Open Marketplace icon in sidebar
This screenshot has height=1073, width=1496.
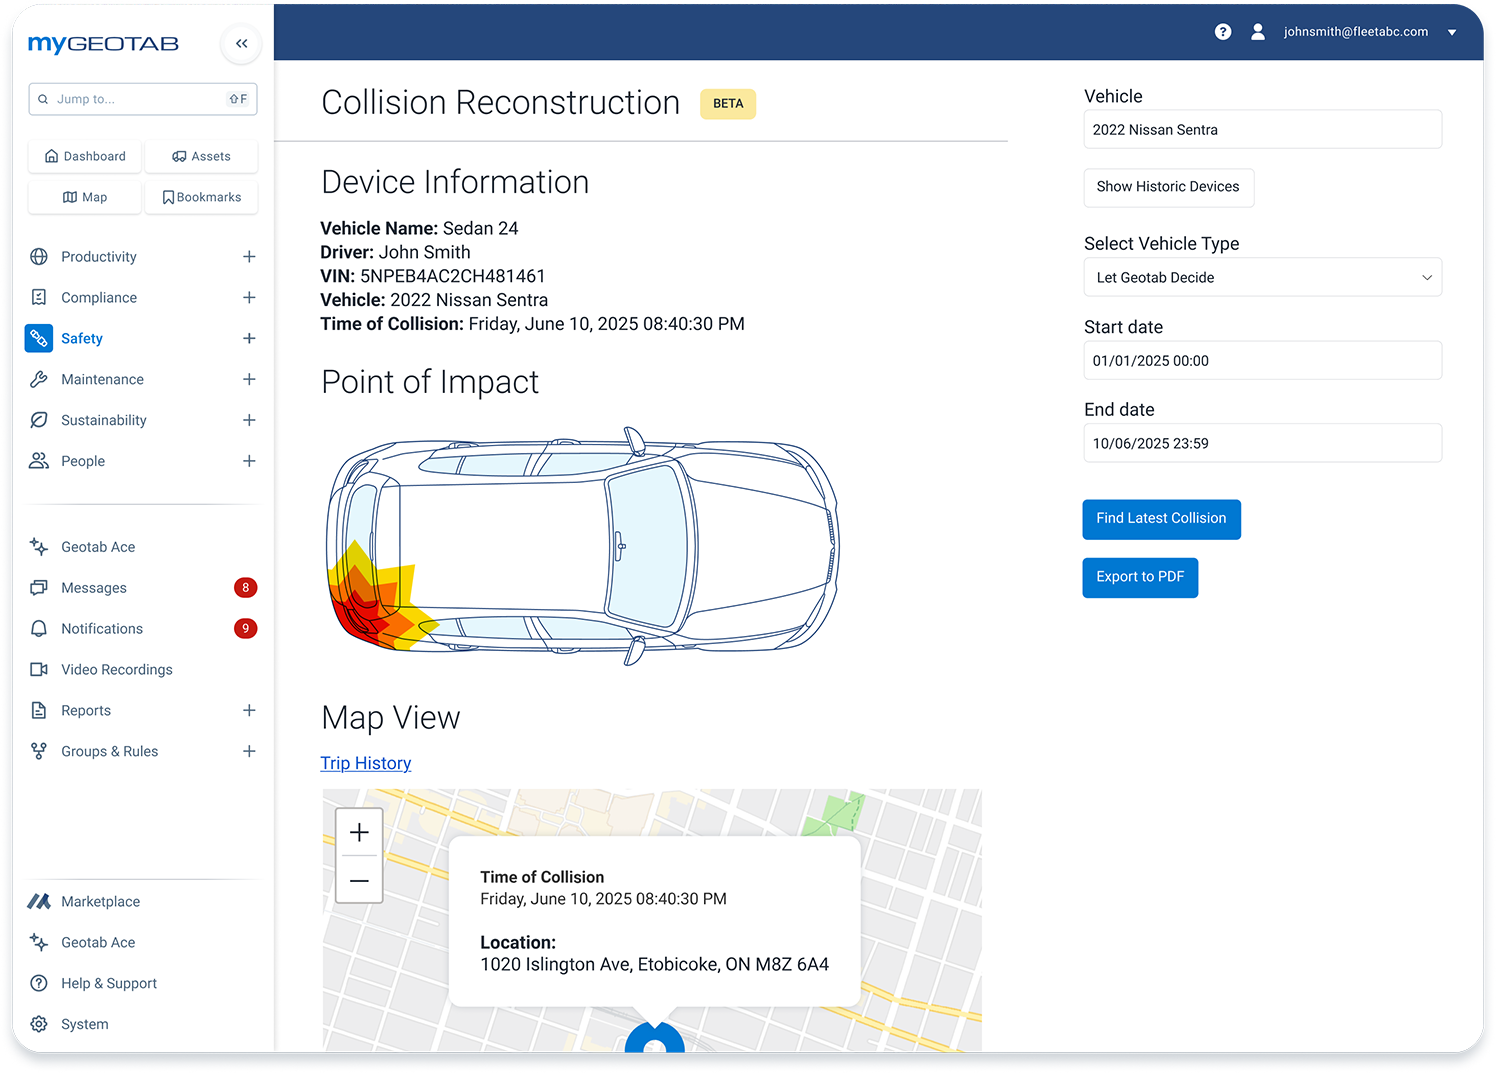click(39, 901)
